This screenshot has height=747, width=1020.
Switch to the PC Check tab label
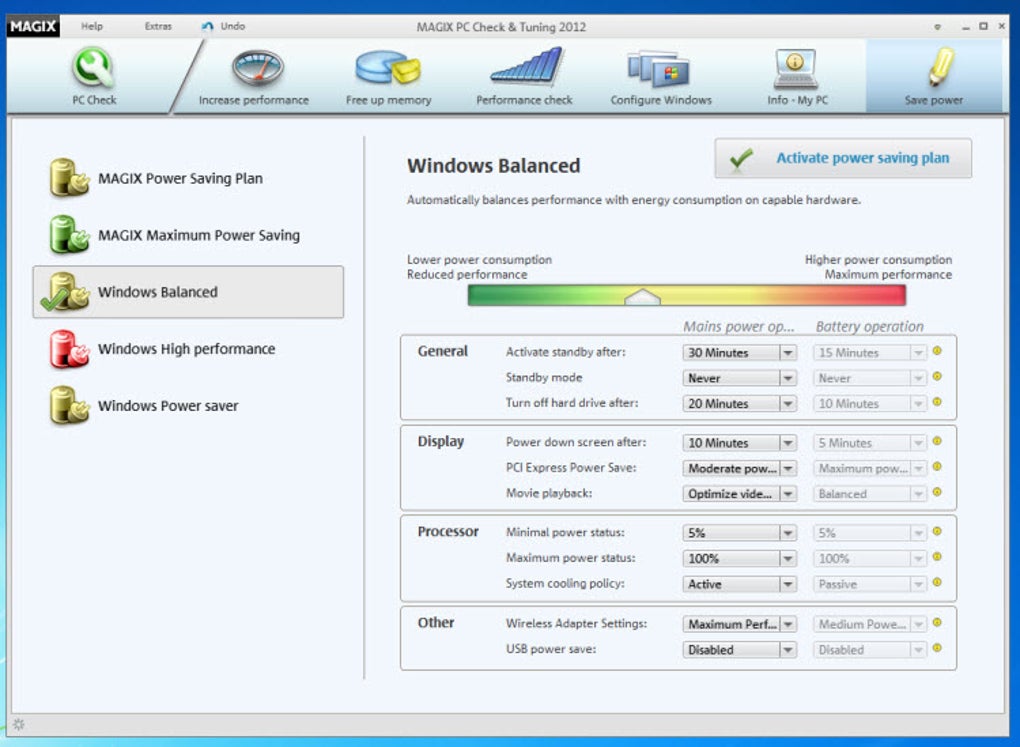click(x=94, y=100)
